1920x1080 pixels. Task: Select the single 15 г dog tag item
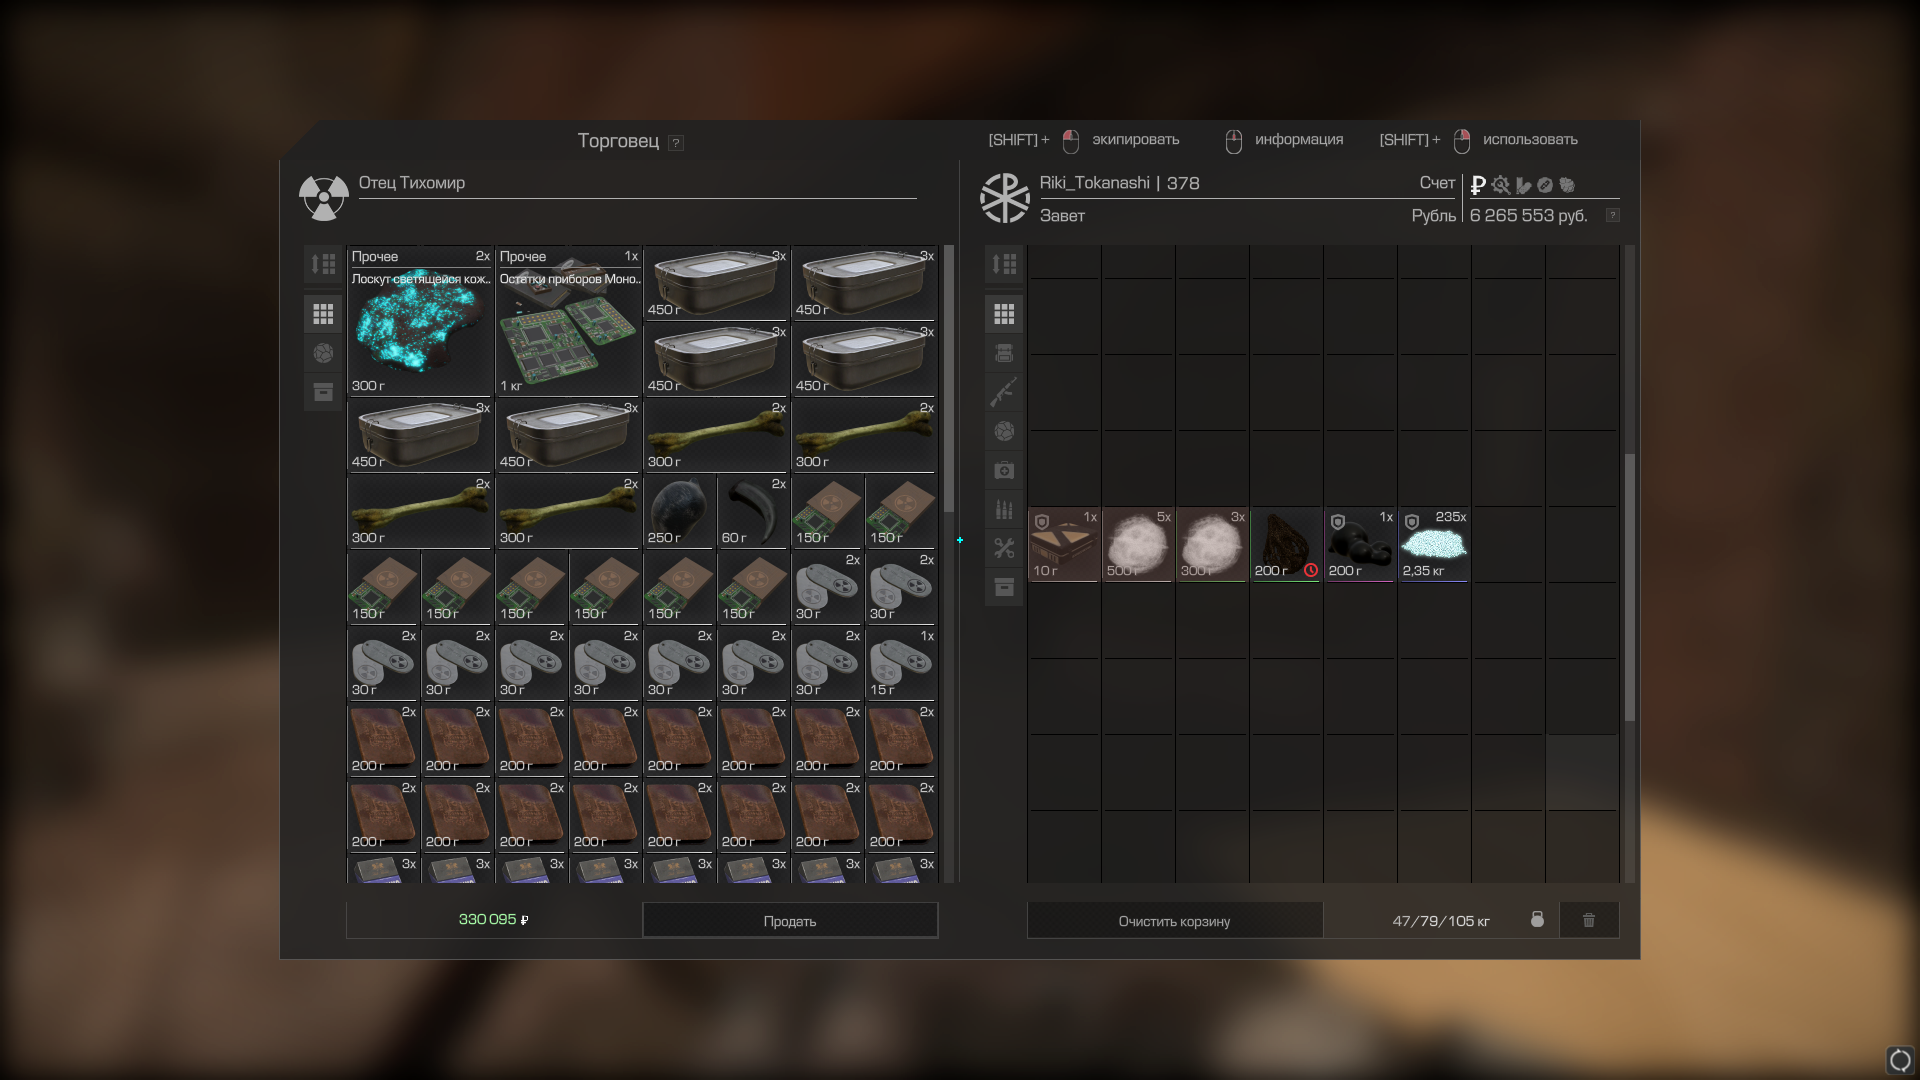[x=902, y=663]
